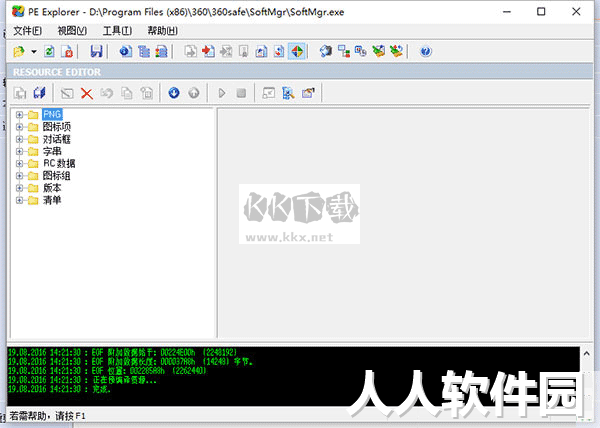Expand the 版本 folder node

click(19, 188)
